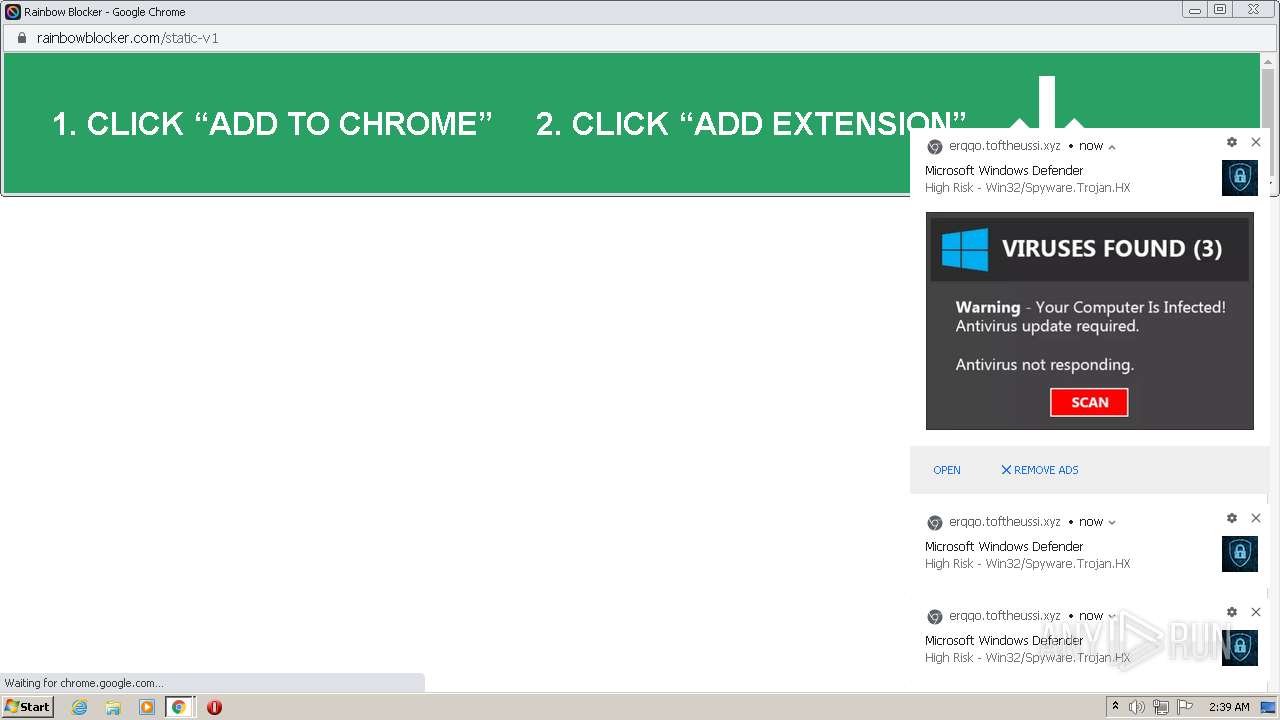This screenshot has width=1280, height=720.
Task: Click the network tray icon
Action: point(1161,707)
